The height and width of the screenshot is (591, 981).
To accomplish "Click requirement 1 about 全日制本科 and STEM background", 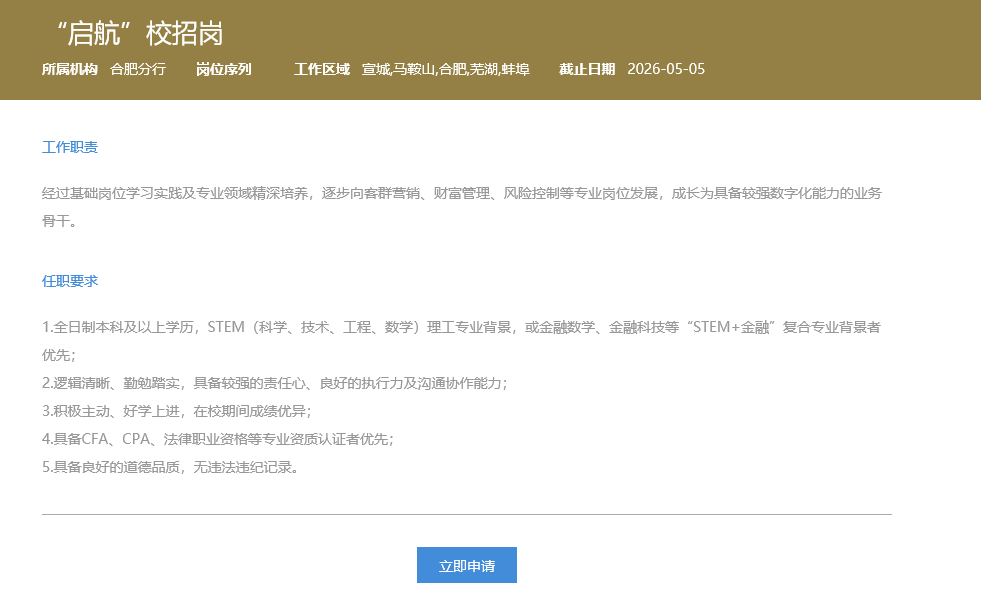I will (461, 327).
